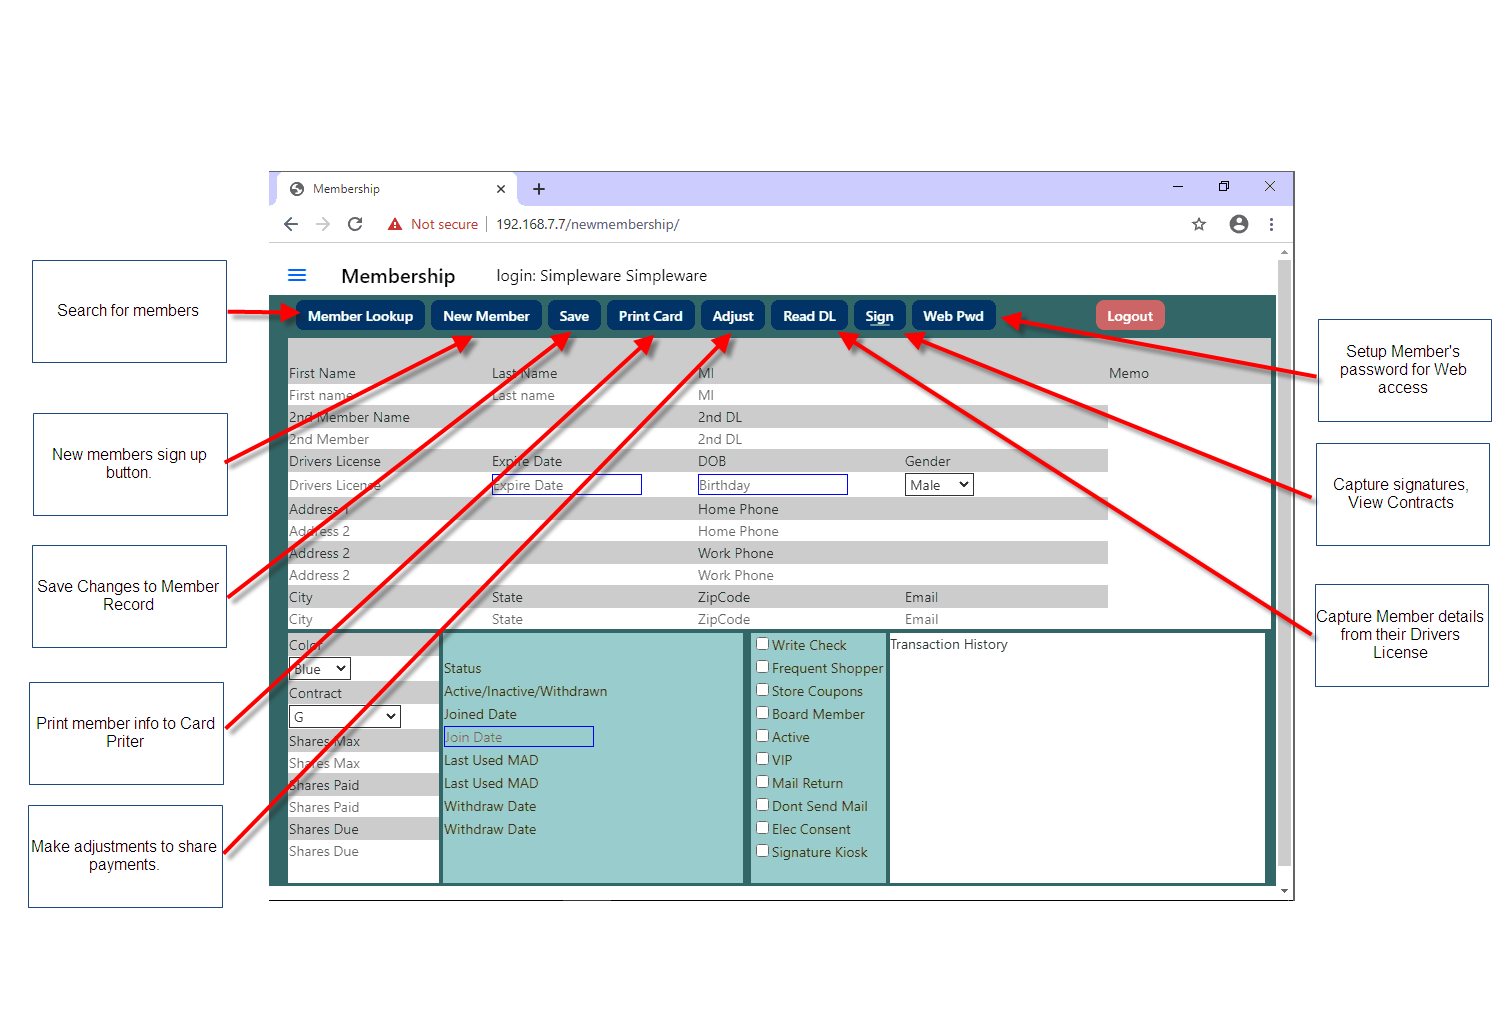The width and height of the screenshot is (1510, 1024).
Task: Expand the Contract dropdown showing G
Action: [345, 717]
